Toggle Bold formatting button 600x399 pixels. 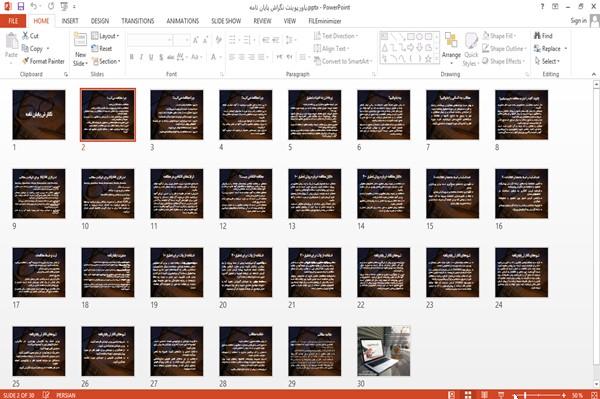click(x=132, y=57)
